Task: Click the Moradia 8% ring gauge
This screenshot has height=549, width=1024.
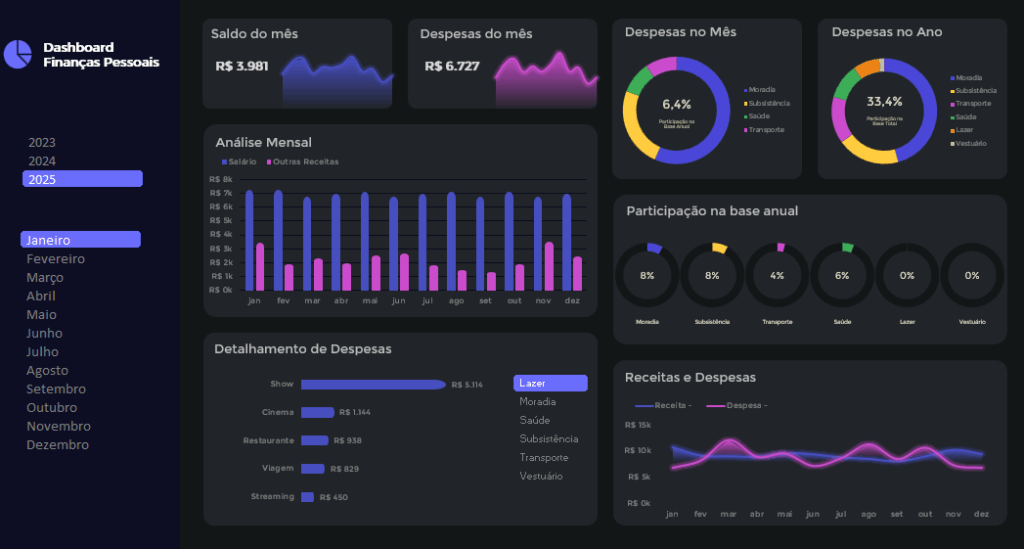Action: (x=647, y=275)
